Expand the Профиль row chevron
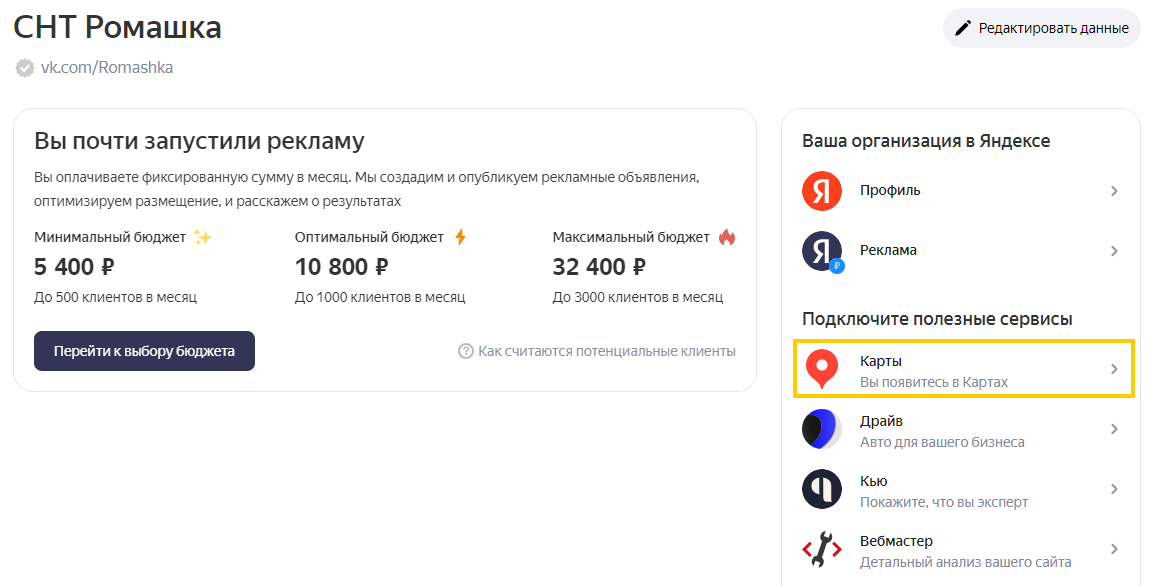 1114,191
